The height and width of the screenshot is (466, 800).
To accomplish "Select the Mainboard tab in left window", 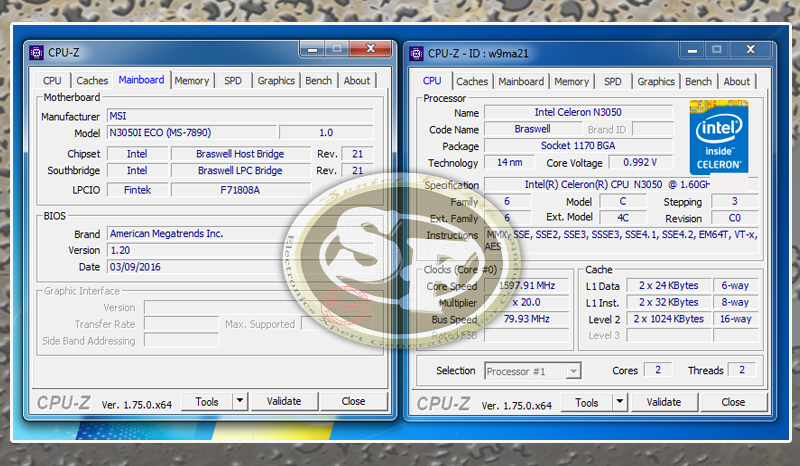I will [x=141, y=80].
